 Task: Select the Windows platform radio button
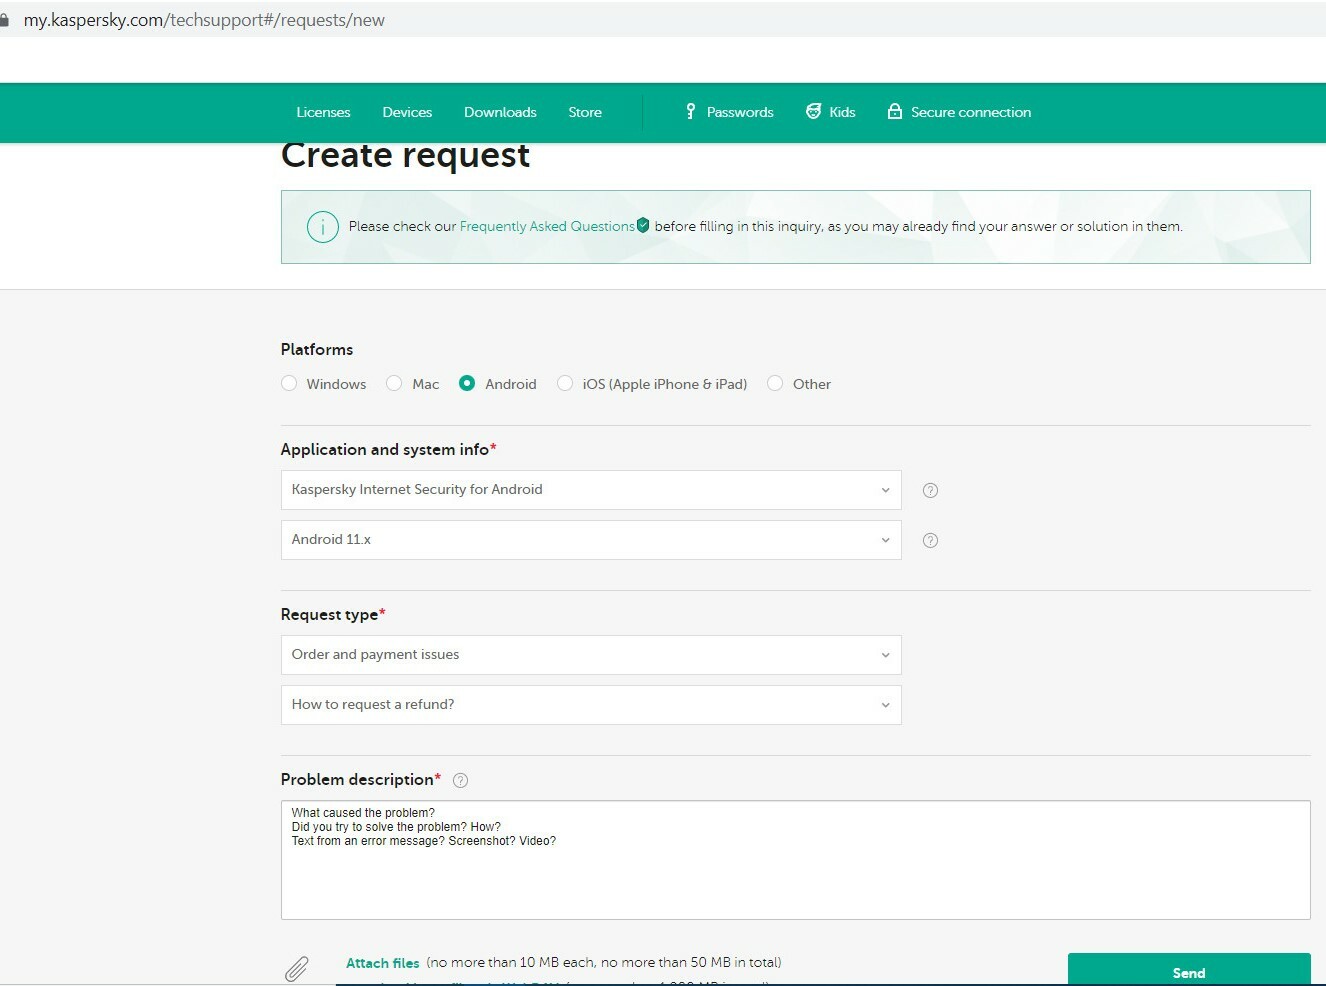(289, 383)
